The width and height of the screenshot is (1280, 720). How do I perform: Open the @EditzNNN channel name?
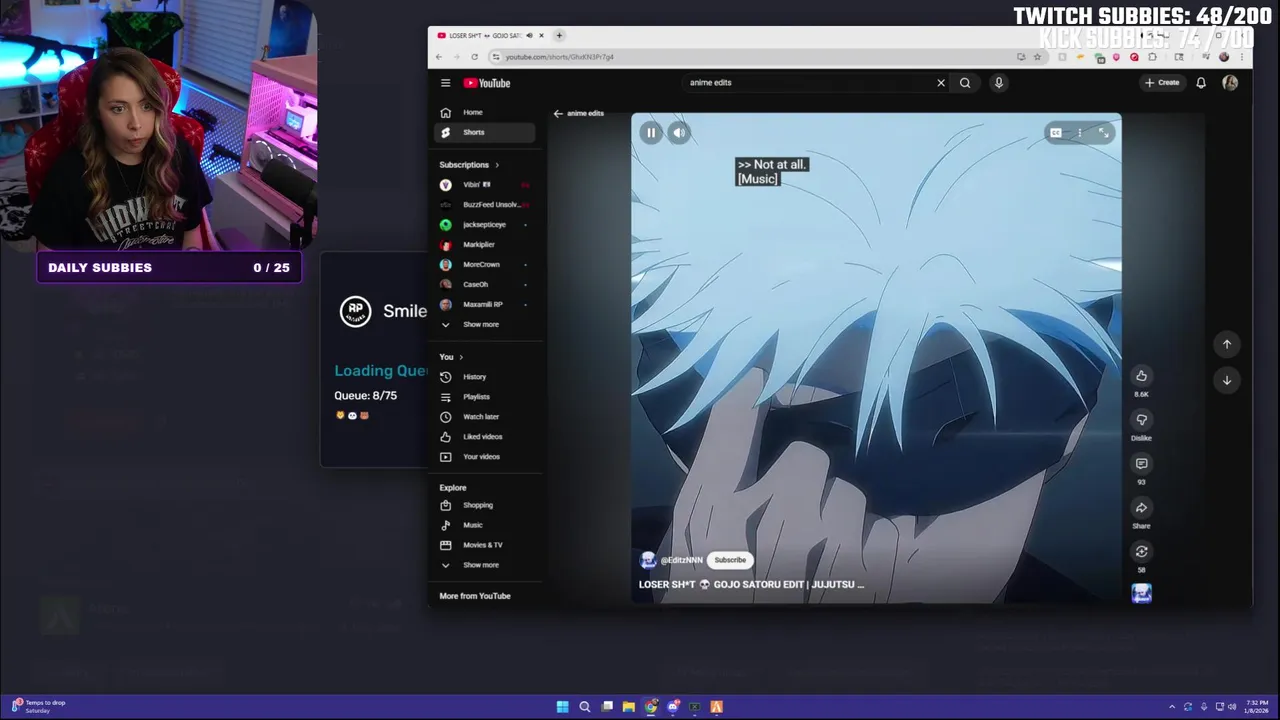(x=681, y=560)
